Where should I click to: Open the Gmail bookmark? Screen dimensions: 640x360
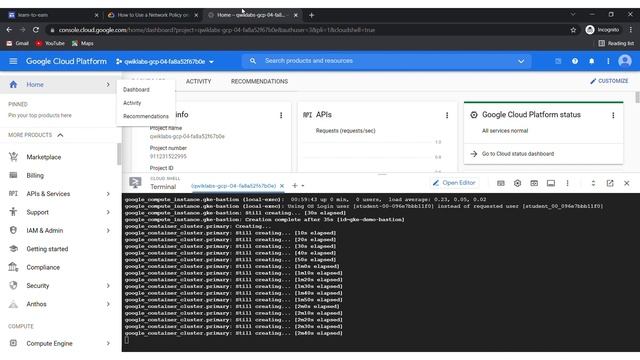tap(18, 43)
